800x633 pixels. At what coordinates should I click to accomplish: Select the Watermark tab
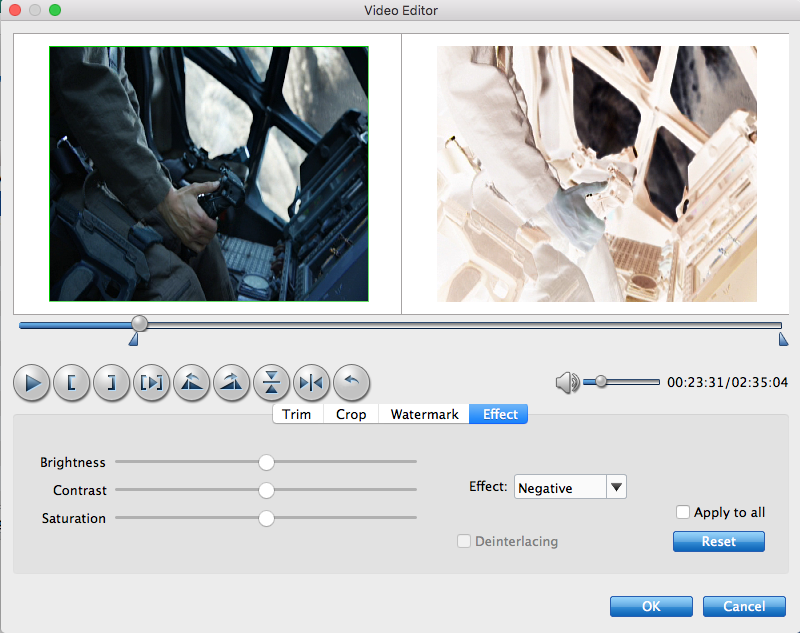424,414
